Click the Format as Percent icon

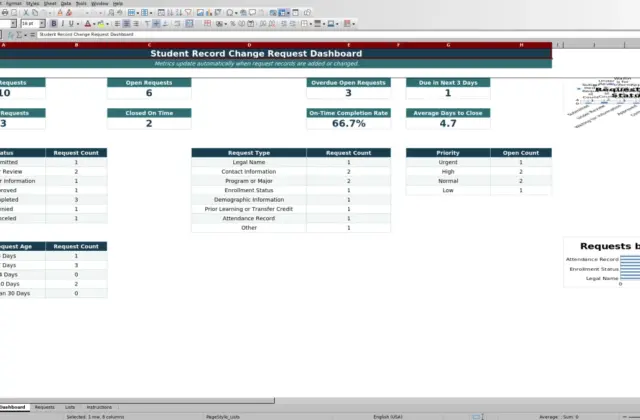pos(233,24)
